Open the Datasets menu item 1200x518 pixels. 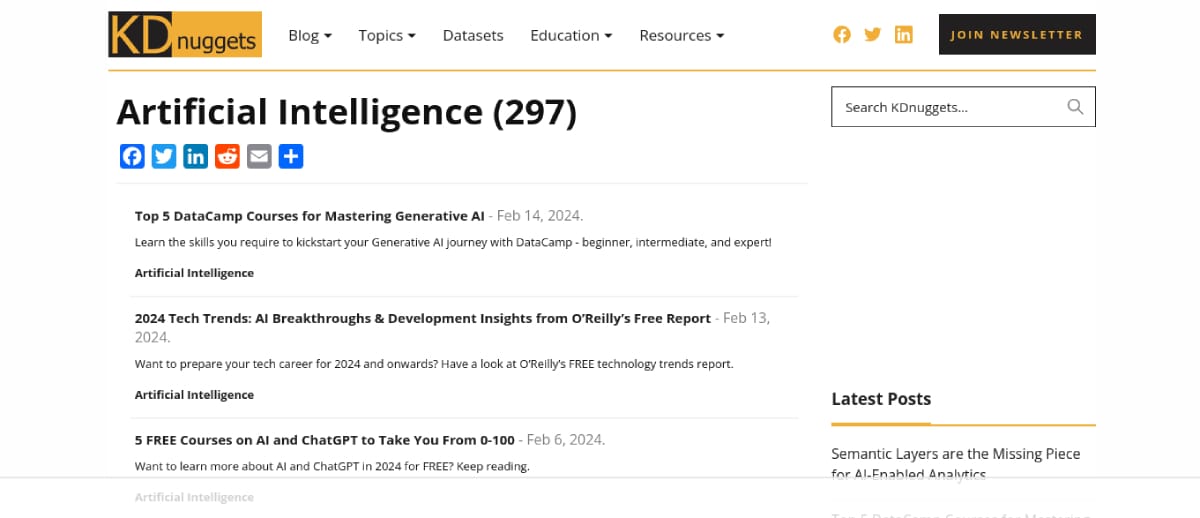pyautogui.click(x=473, y=35)
